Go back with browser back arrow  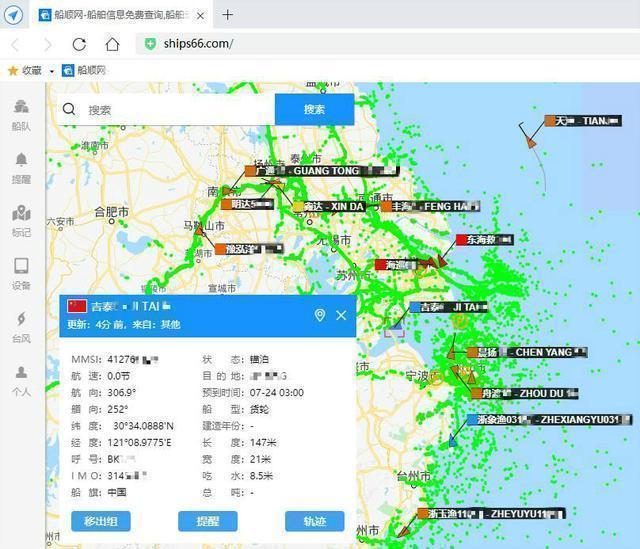[x=16, y=44]
